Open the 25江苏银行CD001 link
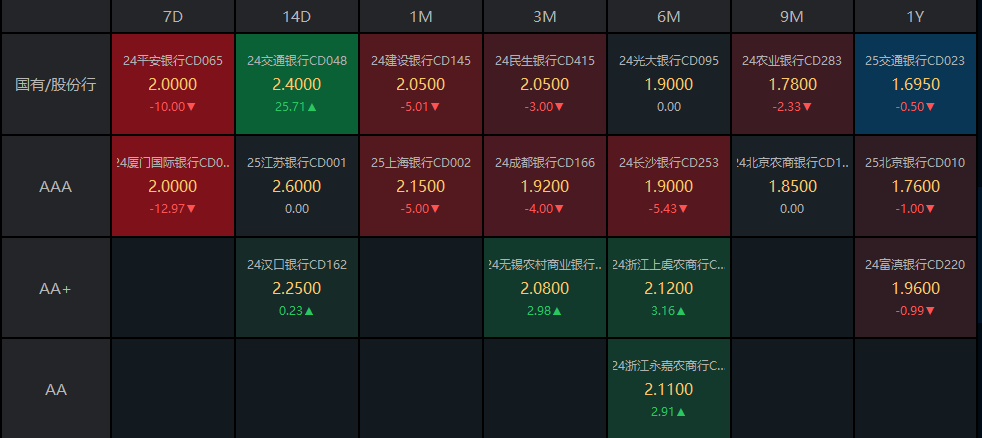982x438 pixels. (297, 163)
